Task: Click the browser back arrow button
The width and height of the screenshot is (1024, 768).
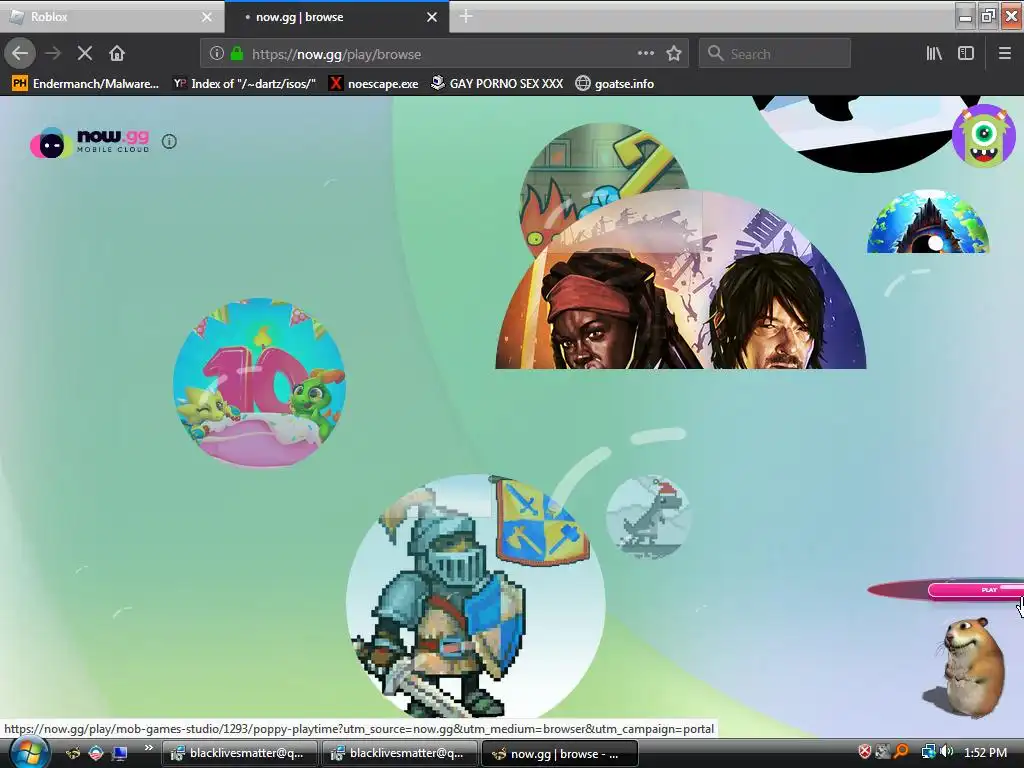Action: (20, 54)
